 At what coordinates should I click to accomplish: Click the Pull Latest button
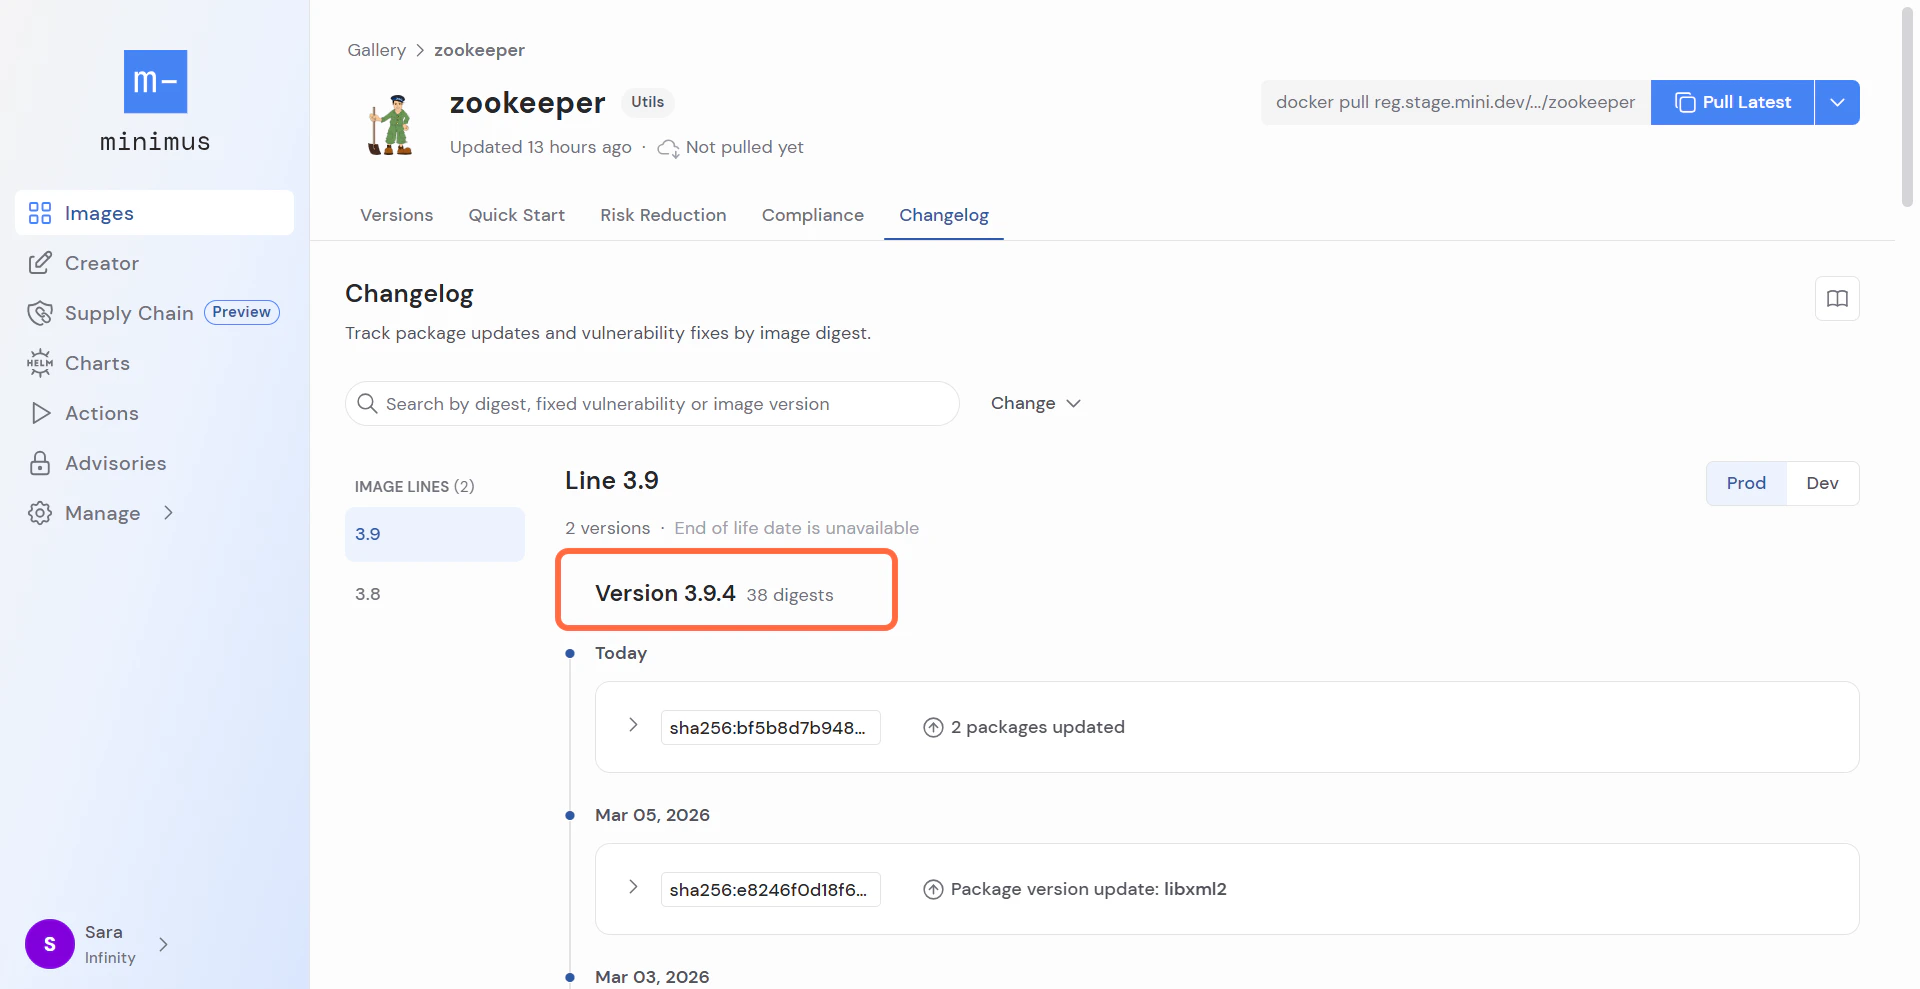tap(1732, 102)
